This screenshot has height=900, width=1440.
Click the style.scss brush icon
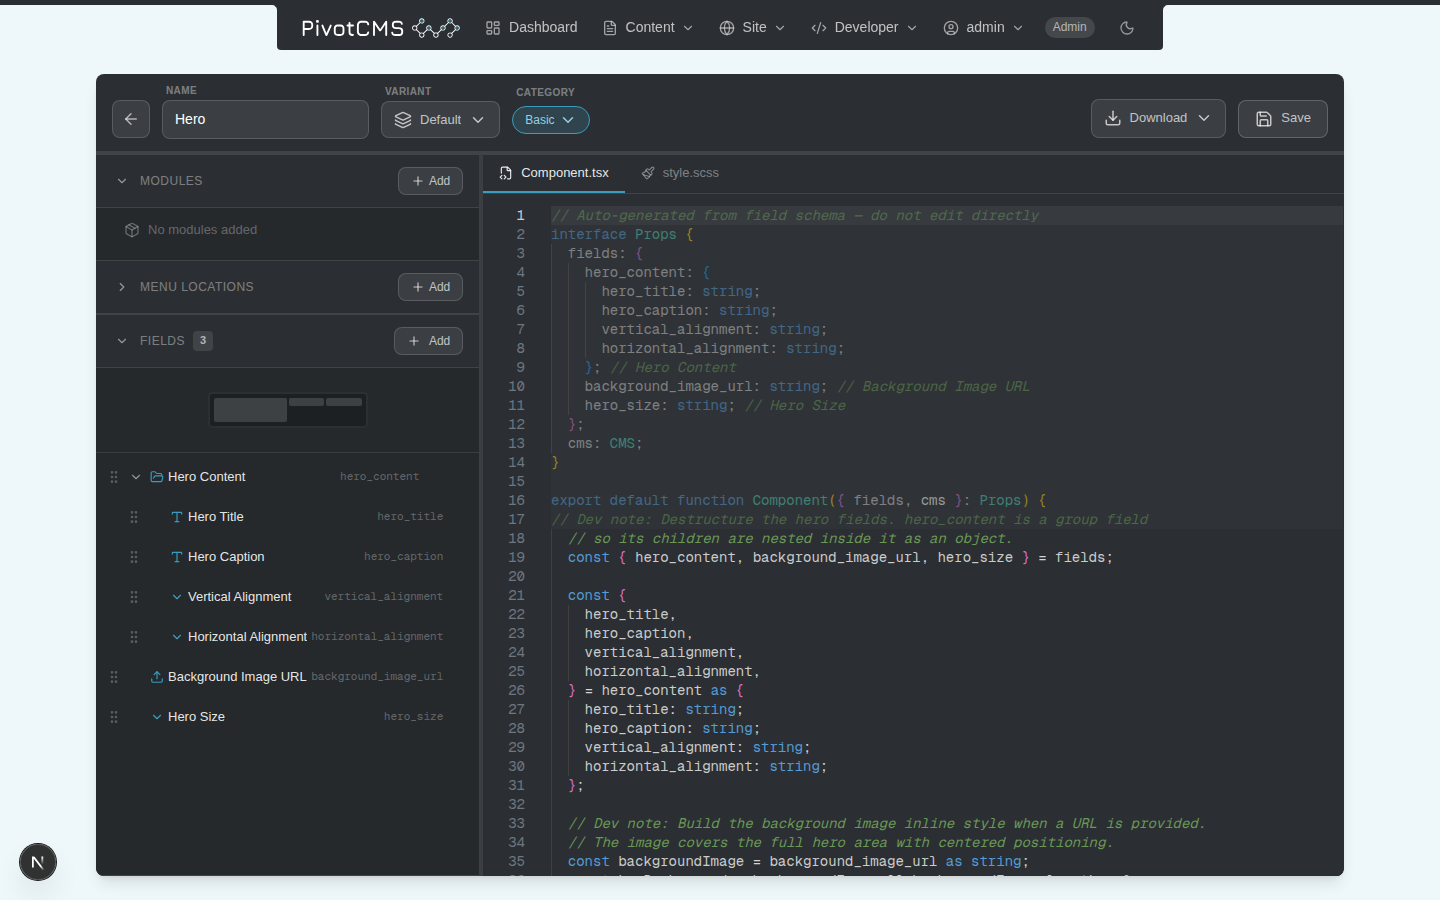point(648,173)
